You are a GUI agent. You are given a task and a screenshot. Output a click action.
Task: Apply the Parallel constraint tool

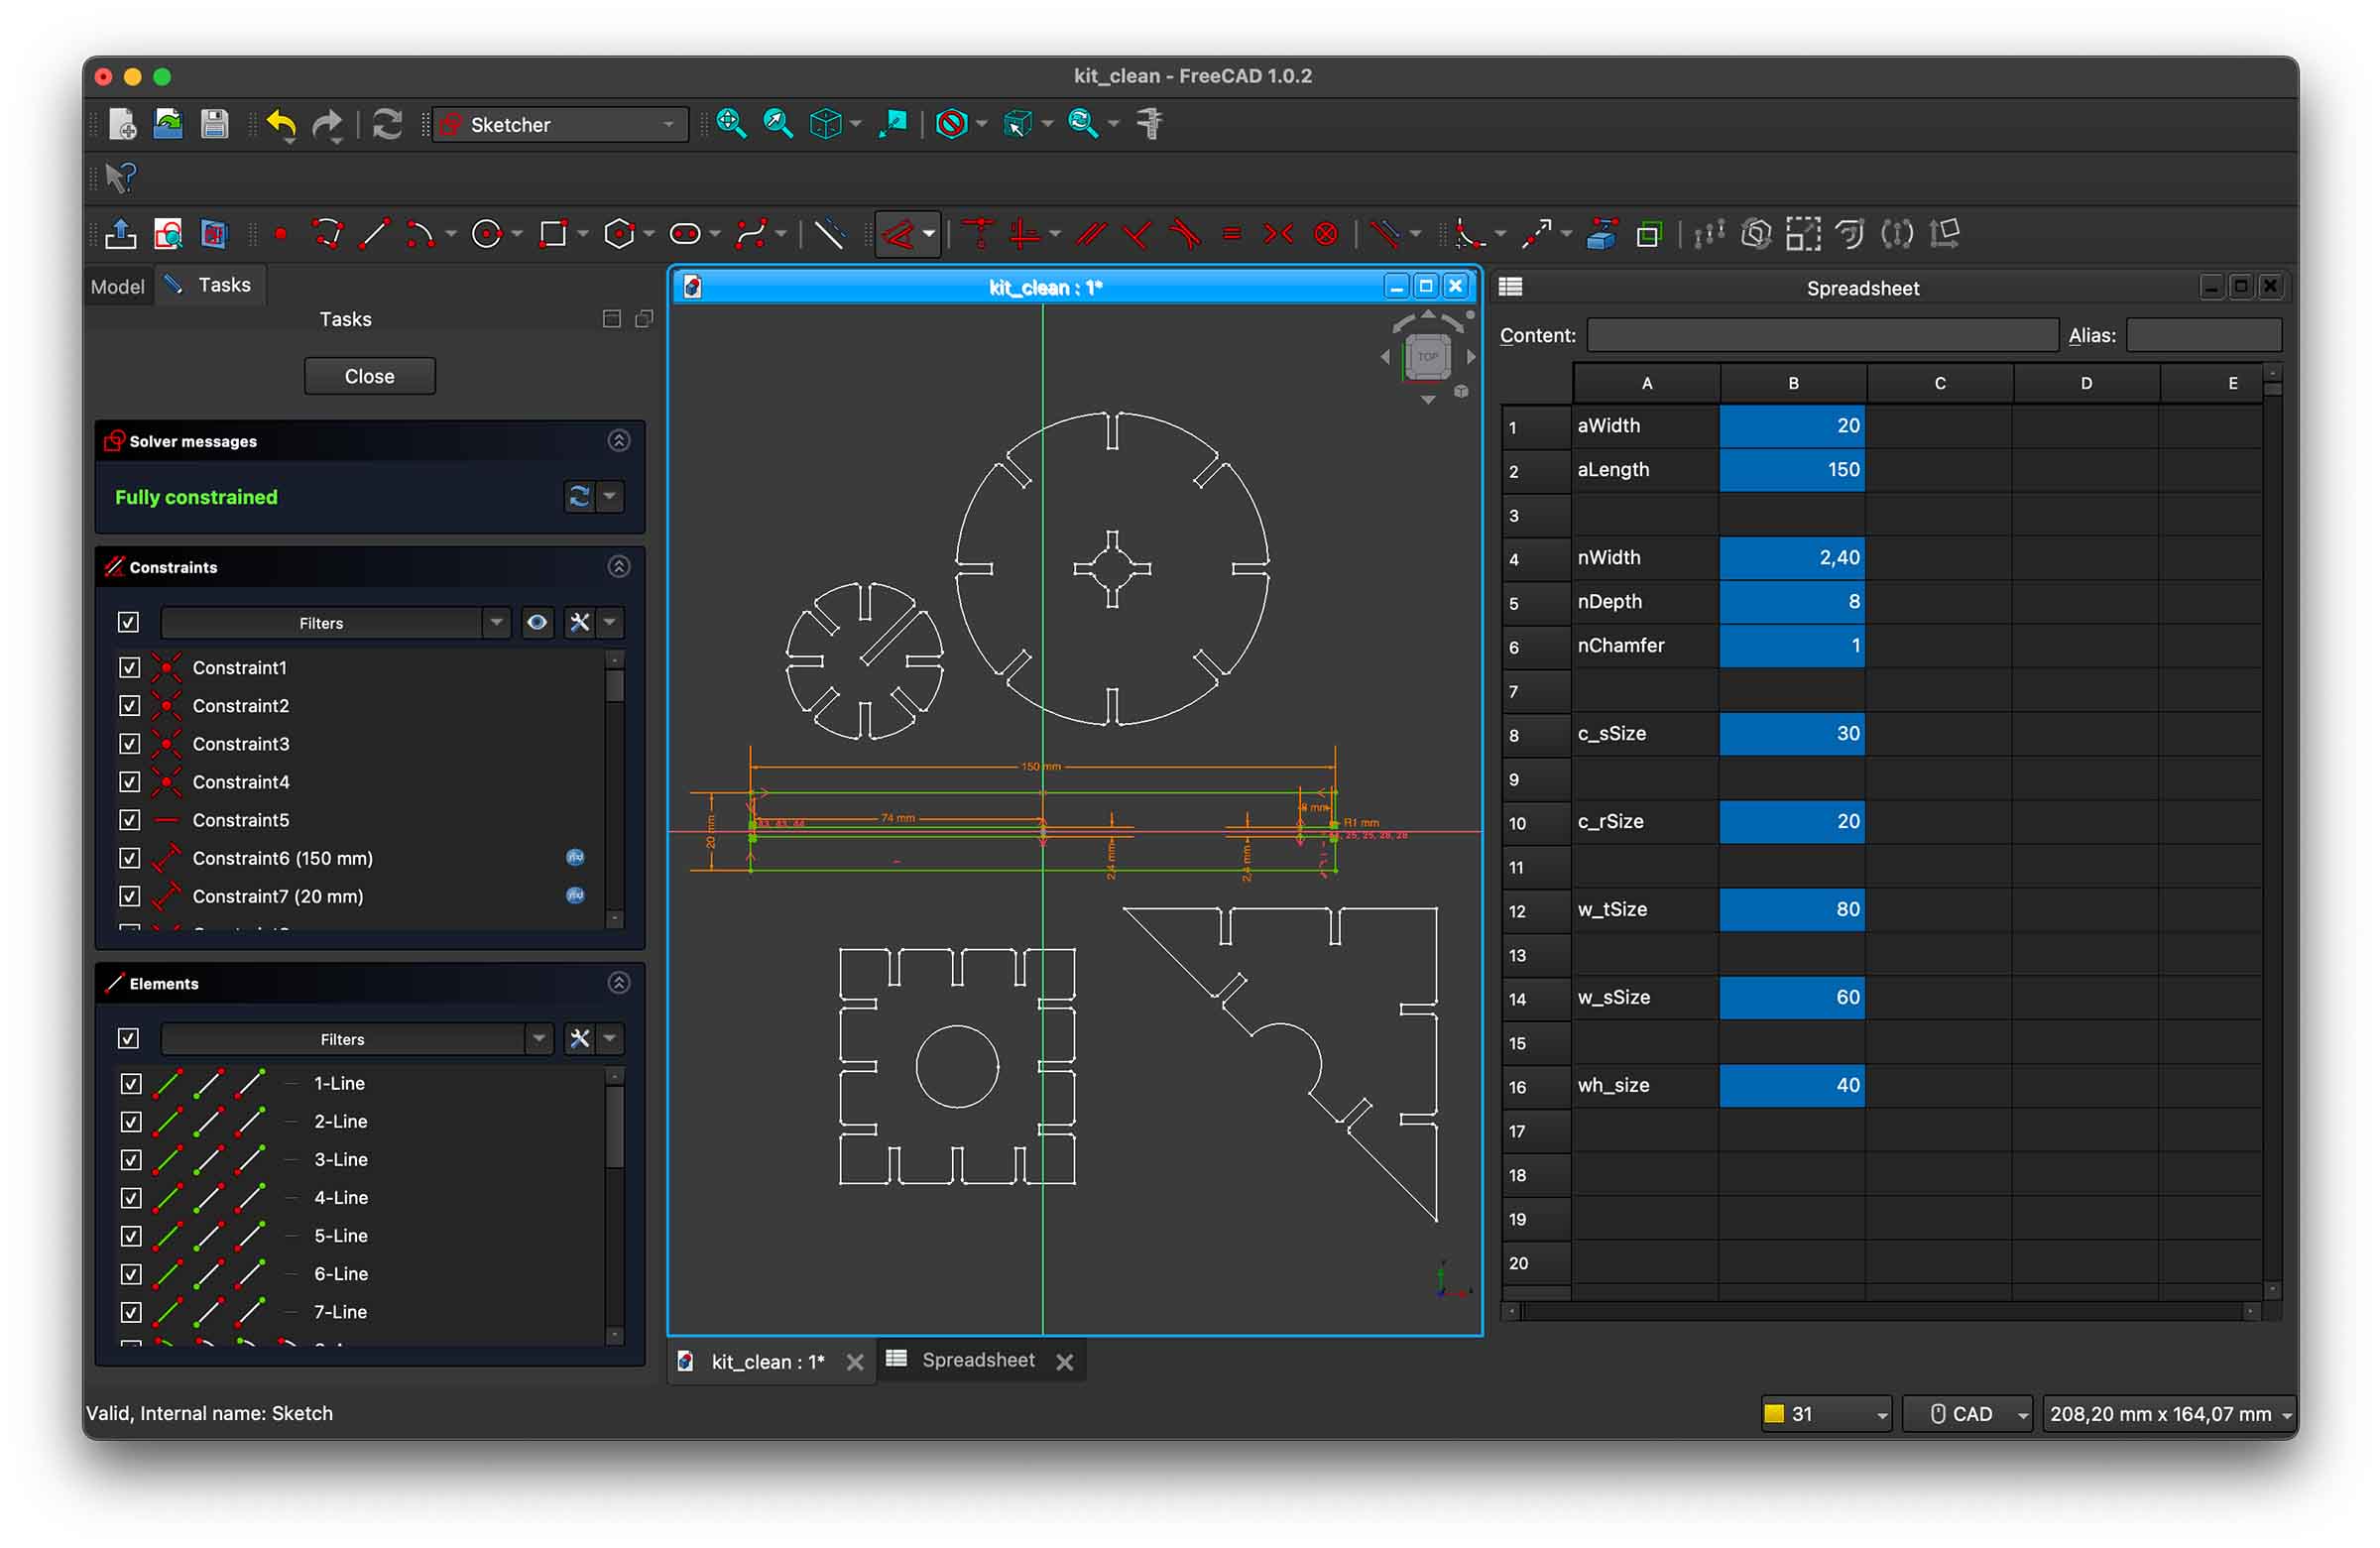coord(1090,235)
